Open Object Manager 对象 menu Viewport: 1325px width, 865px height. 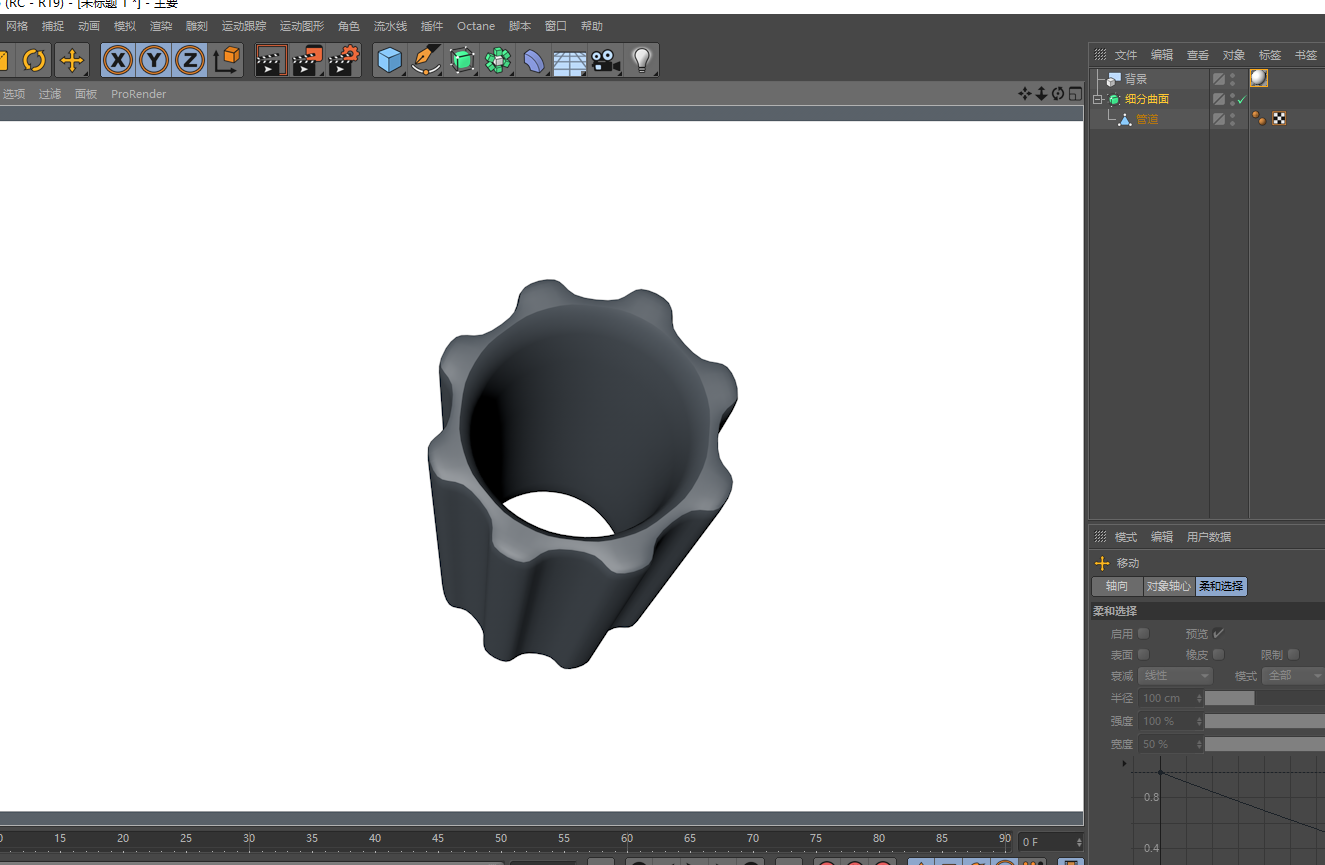point(1234,55)
